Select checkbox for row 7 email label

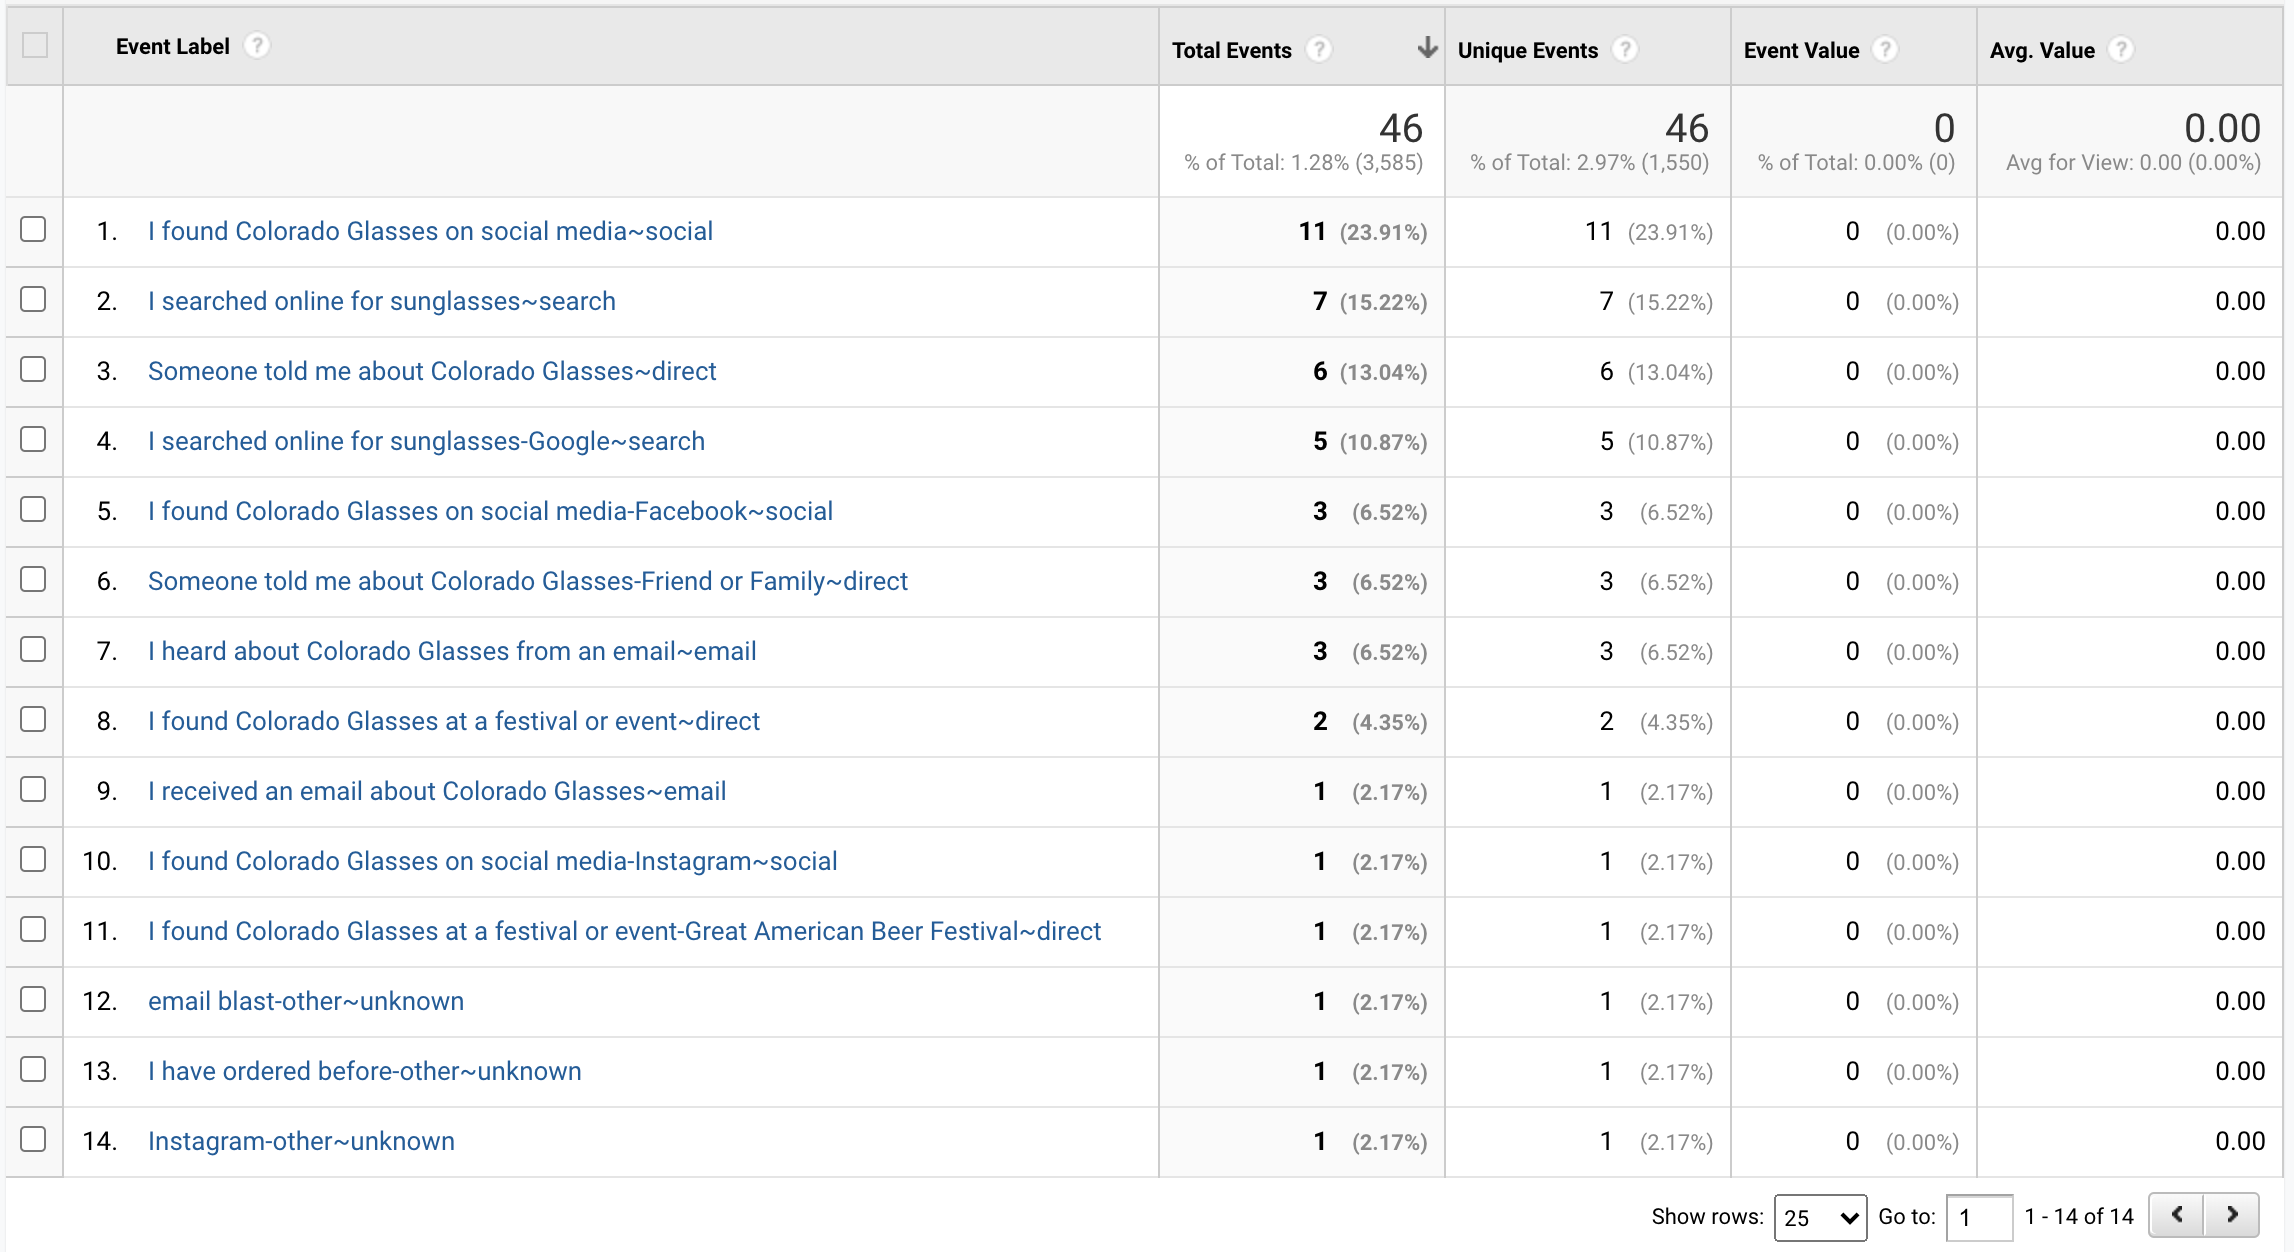coord(33,649)
